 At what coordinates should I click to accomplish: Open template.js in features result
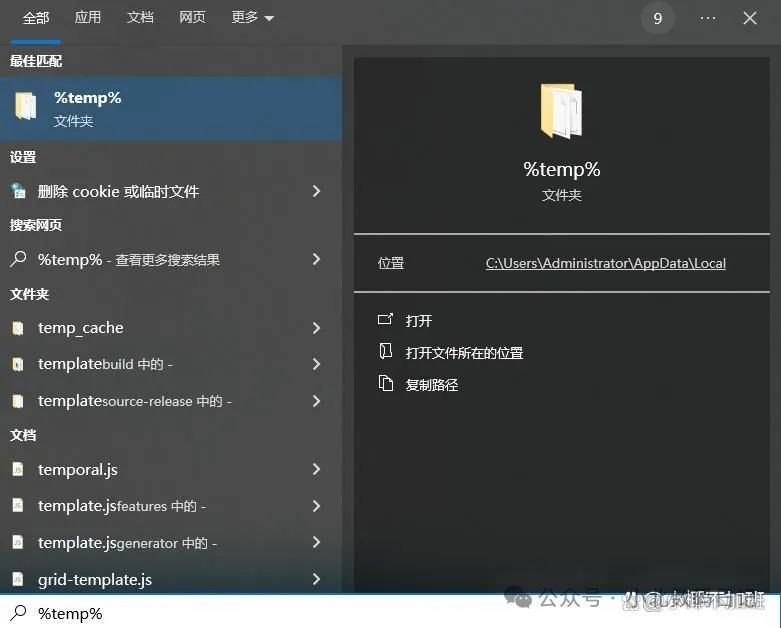coord(171,506)
